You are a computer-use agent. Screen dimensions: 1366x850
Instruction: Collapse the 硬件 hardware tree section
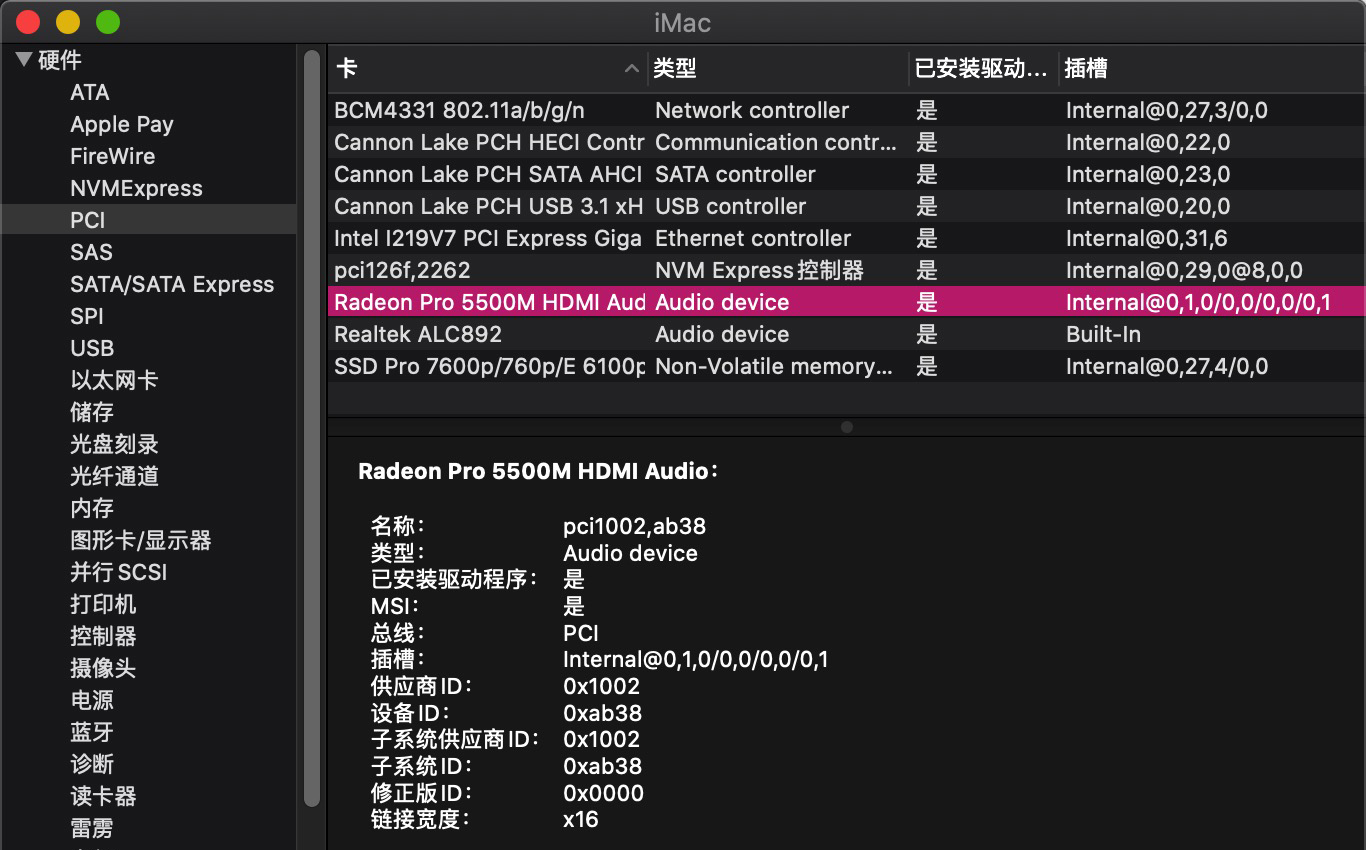tap(24, 60)
